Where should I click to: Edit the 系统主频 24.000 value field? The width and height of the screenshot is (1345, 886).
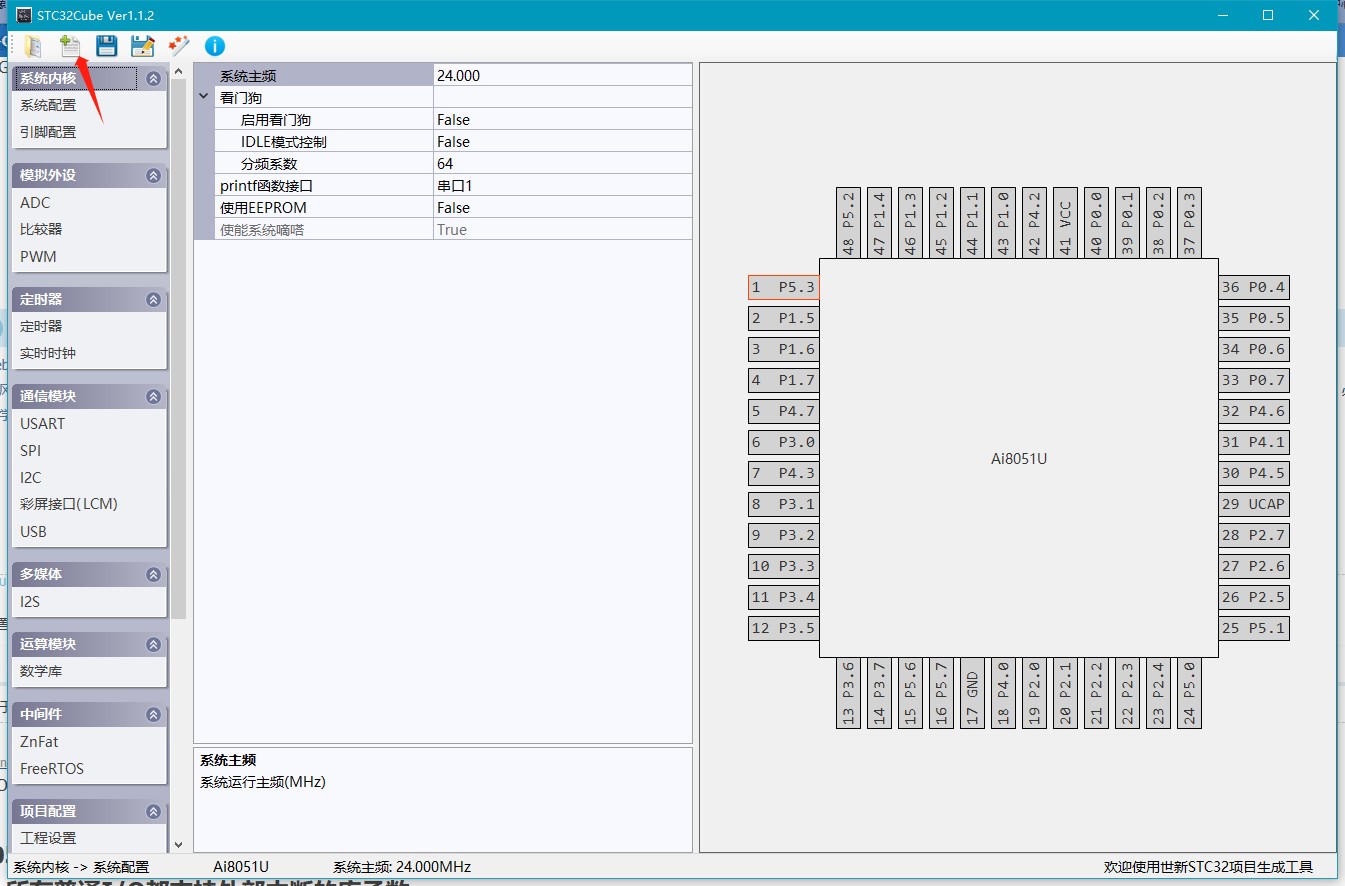561,76
